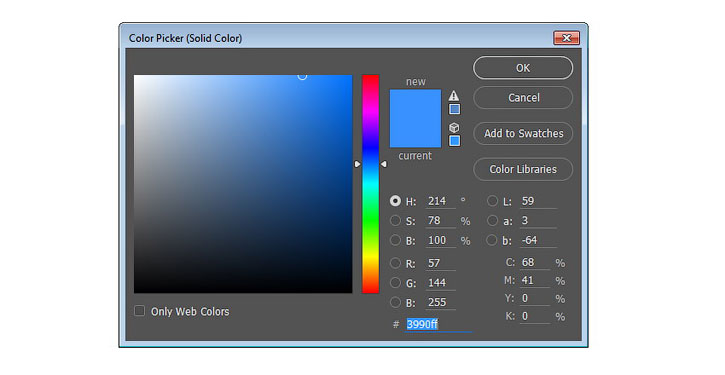The height and width of the screenshot is (375, 725).
Task: Click the not-web-safe cube icon
Action: click(x=455, y=128)
